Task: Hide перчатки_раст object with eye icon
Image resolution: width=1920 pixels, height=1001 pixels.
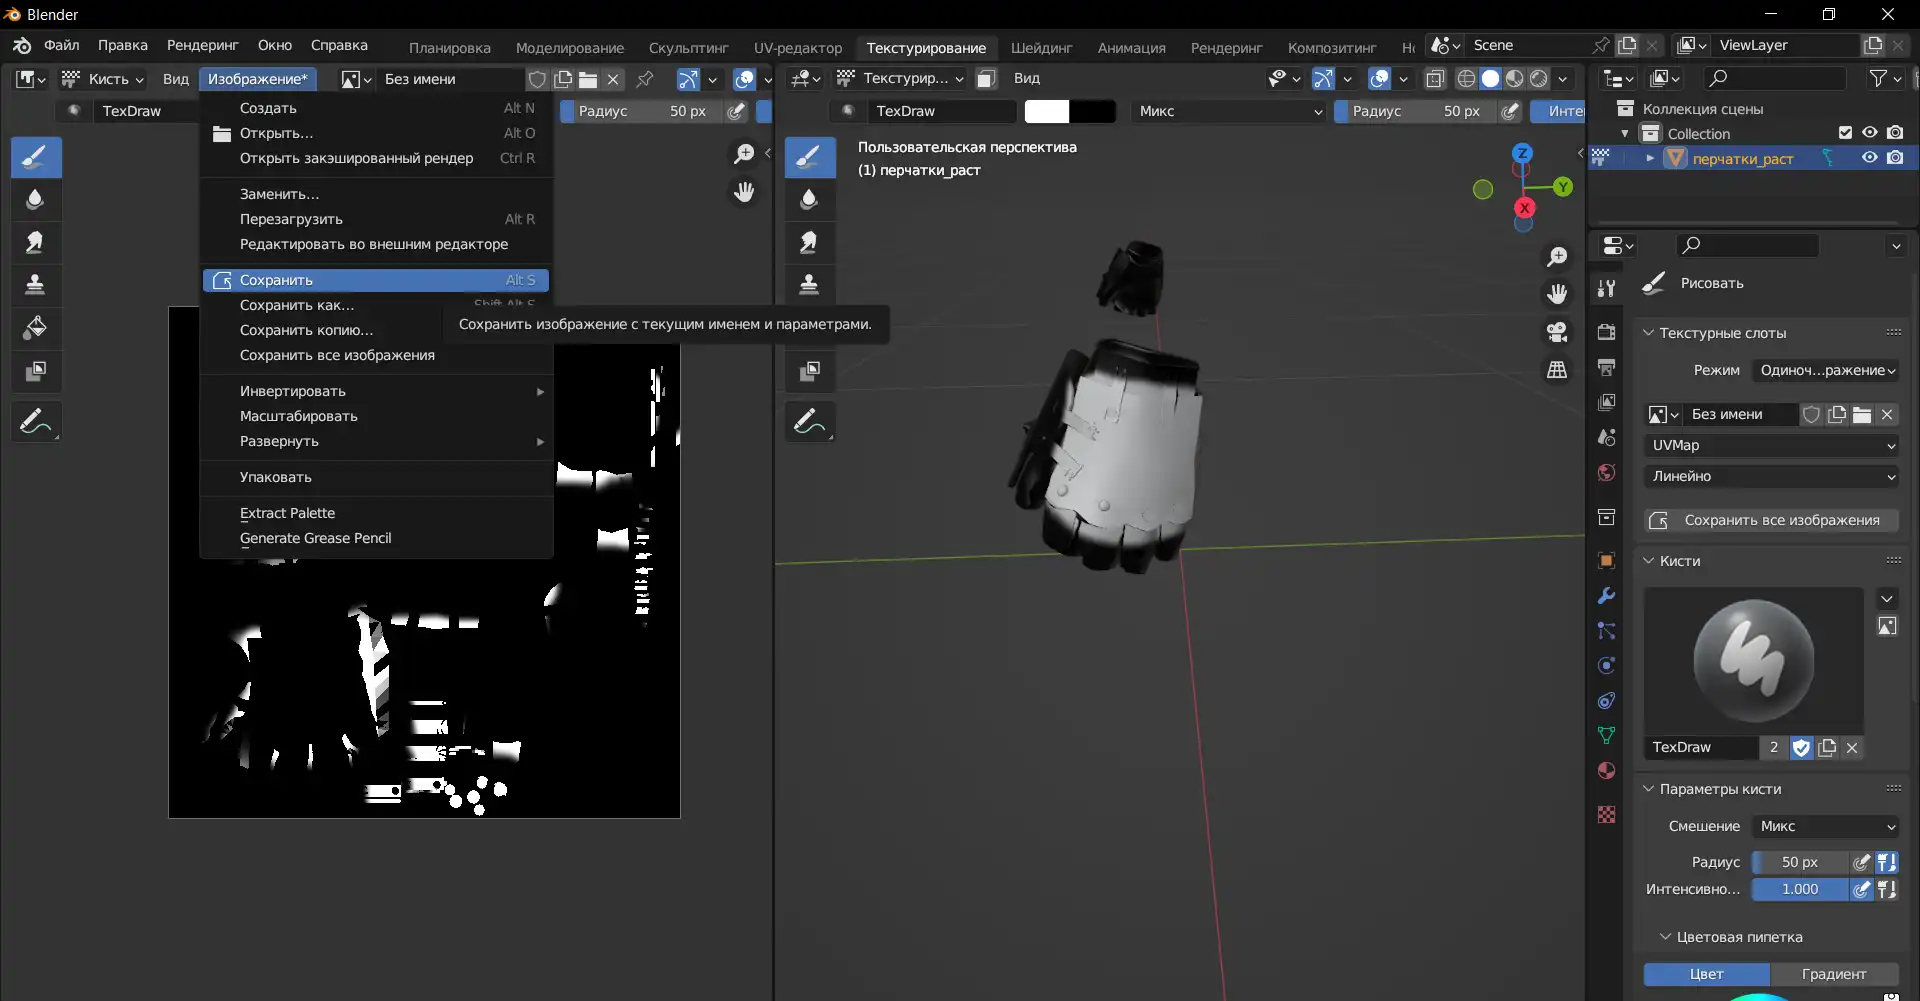Action: 1869,158
